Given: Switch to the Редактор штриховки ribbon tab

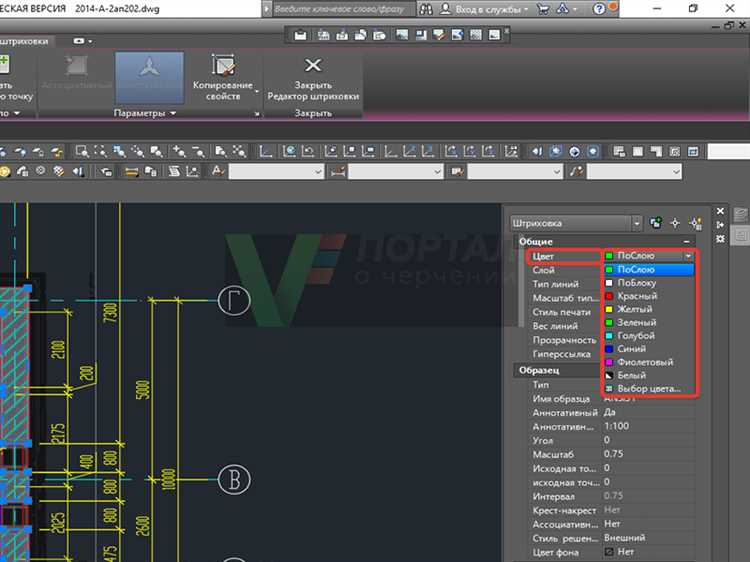Looking at the screenshot, I should click(24, 41).
